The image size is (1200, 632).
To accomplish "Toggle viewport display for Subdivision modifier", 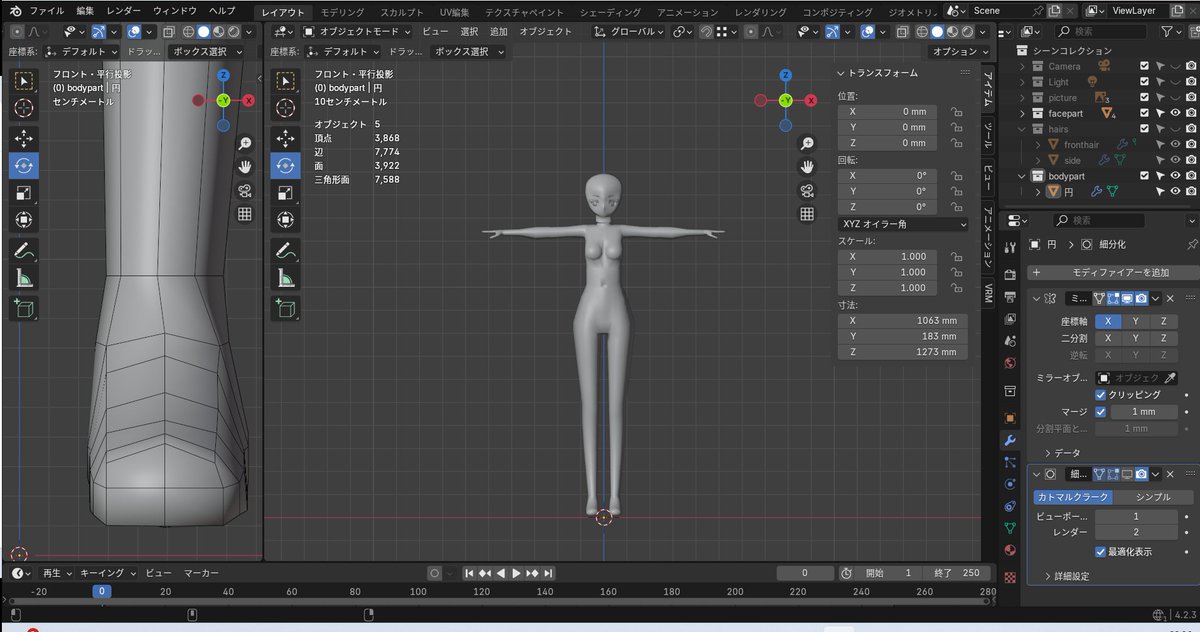I will 1126,474.
